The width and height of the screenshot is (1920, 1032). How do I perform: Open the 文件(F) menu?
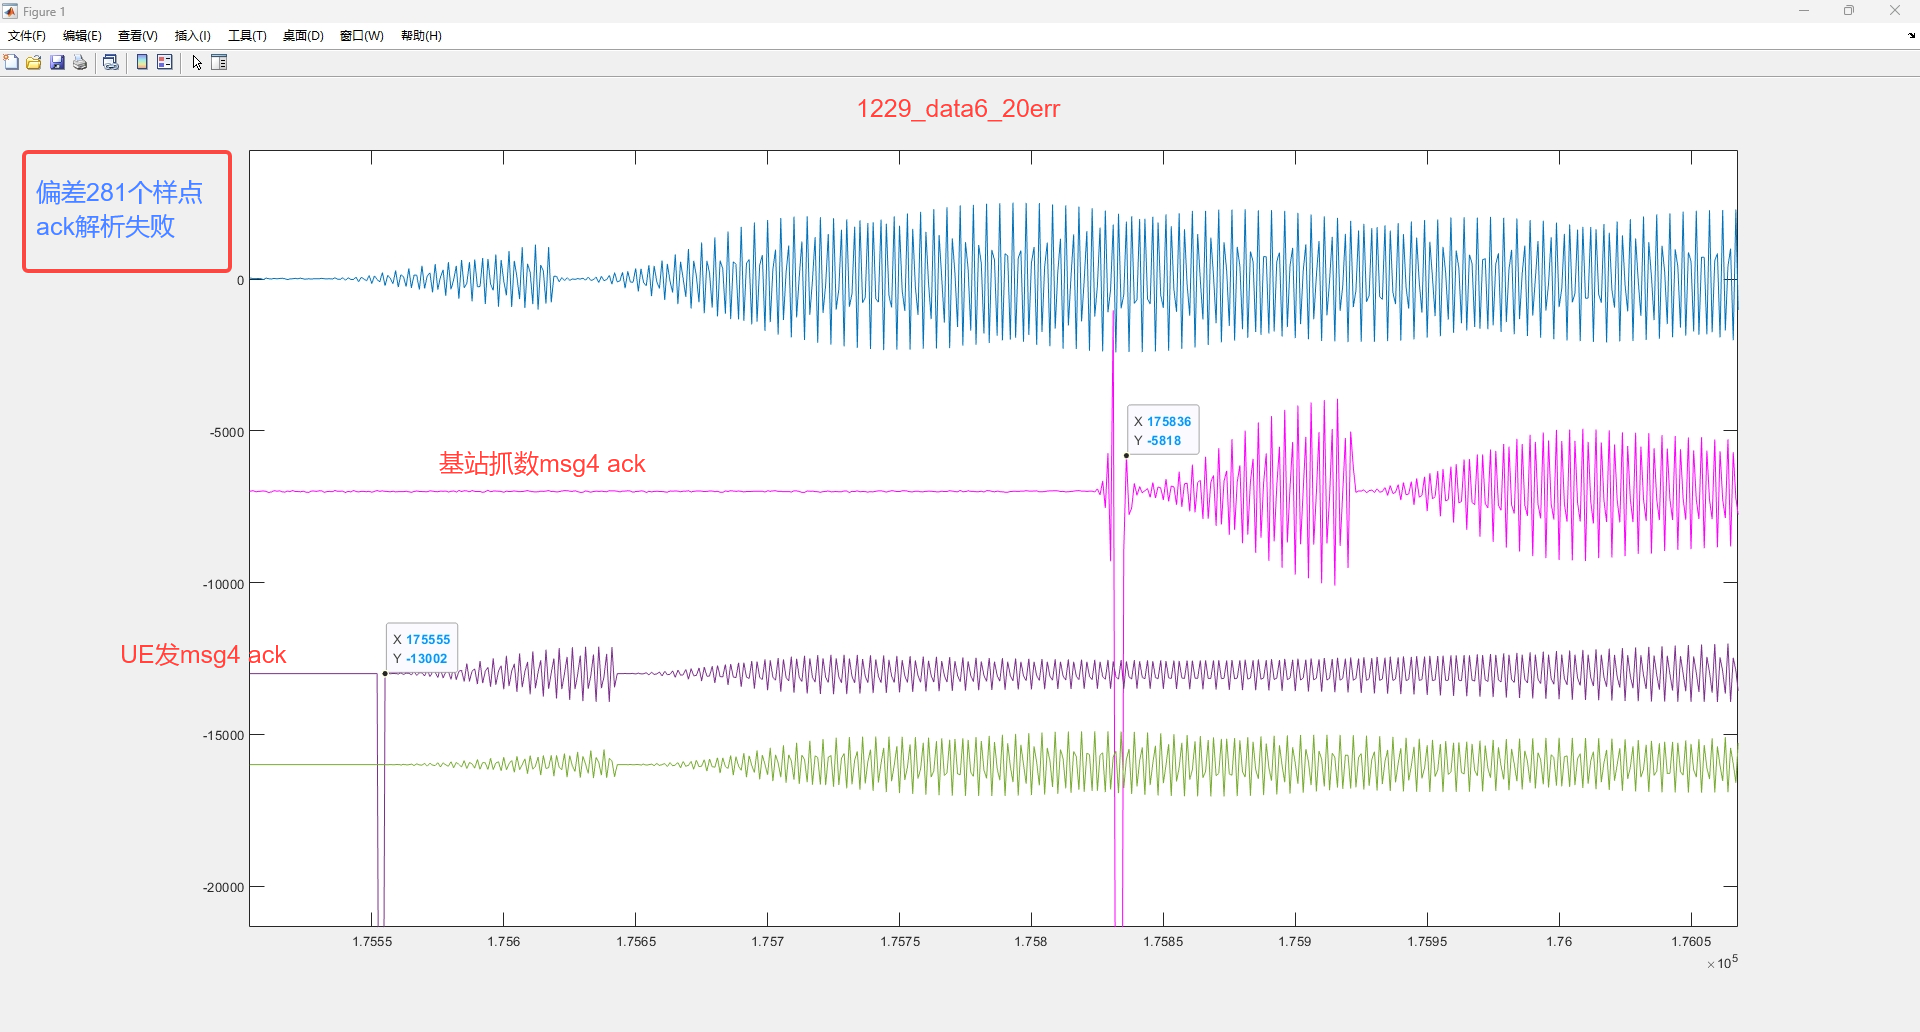click(27, 36)
